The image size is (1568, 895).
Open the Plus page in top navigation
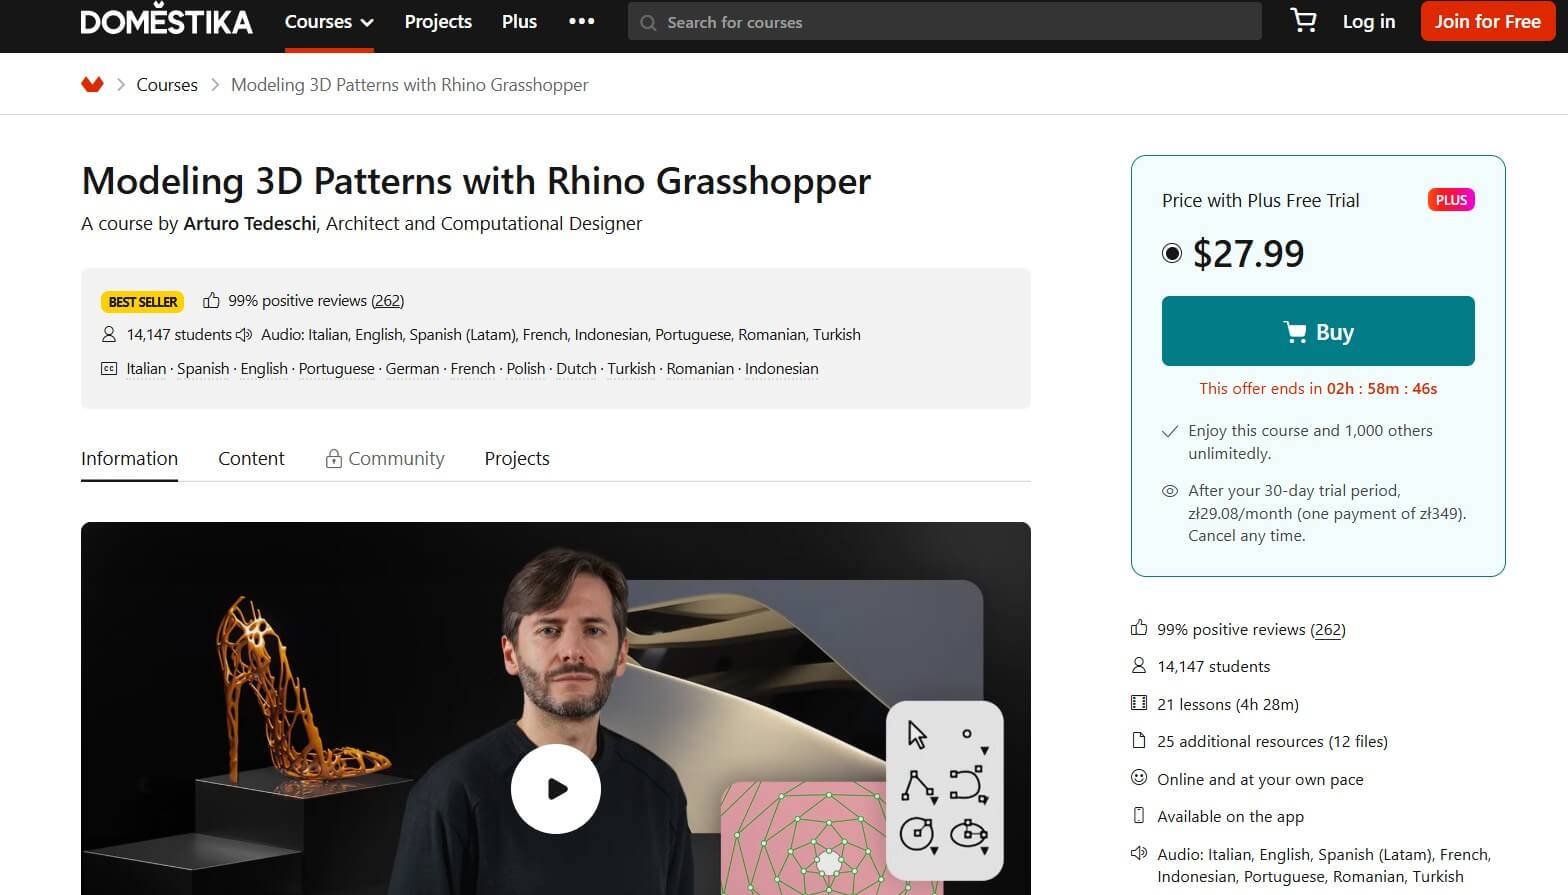519,22
